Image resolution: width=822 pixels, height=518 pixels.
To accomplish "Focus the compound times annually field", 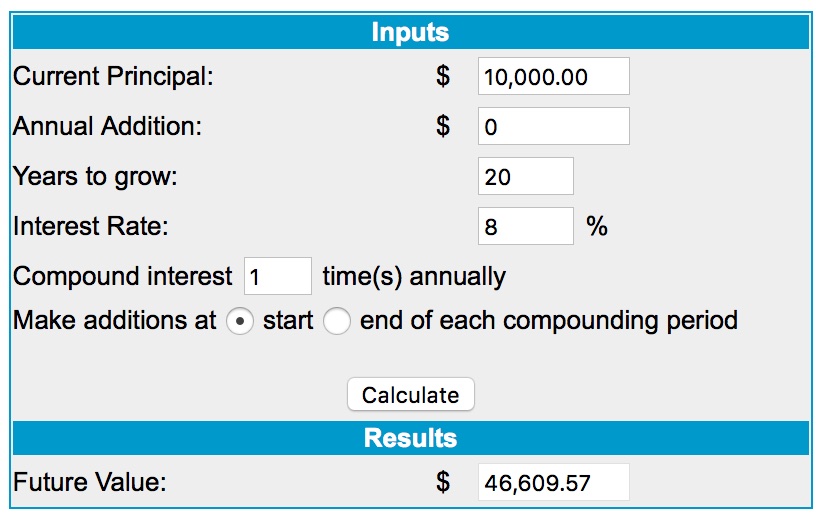I will [278, 276].
